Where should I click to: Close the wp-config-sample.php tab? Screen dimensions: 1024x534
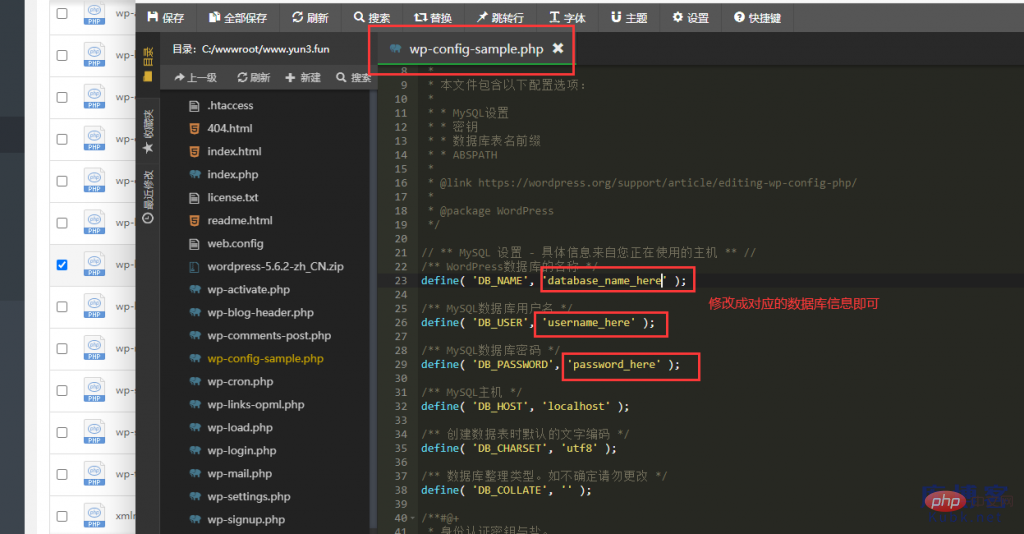point(558,48)
